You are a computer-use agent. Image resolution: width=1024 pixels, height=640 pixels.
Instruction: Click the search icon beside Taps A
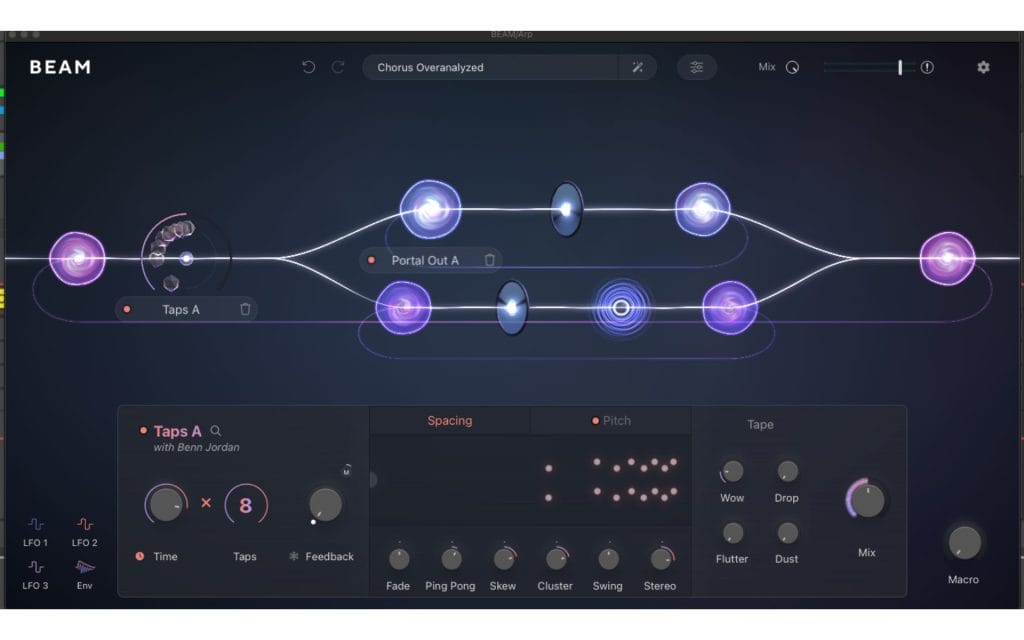pos(216,431)
